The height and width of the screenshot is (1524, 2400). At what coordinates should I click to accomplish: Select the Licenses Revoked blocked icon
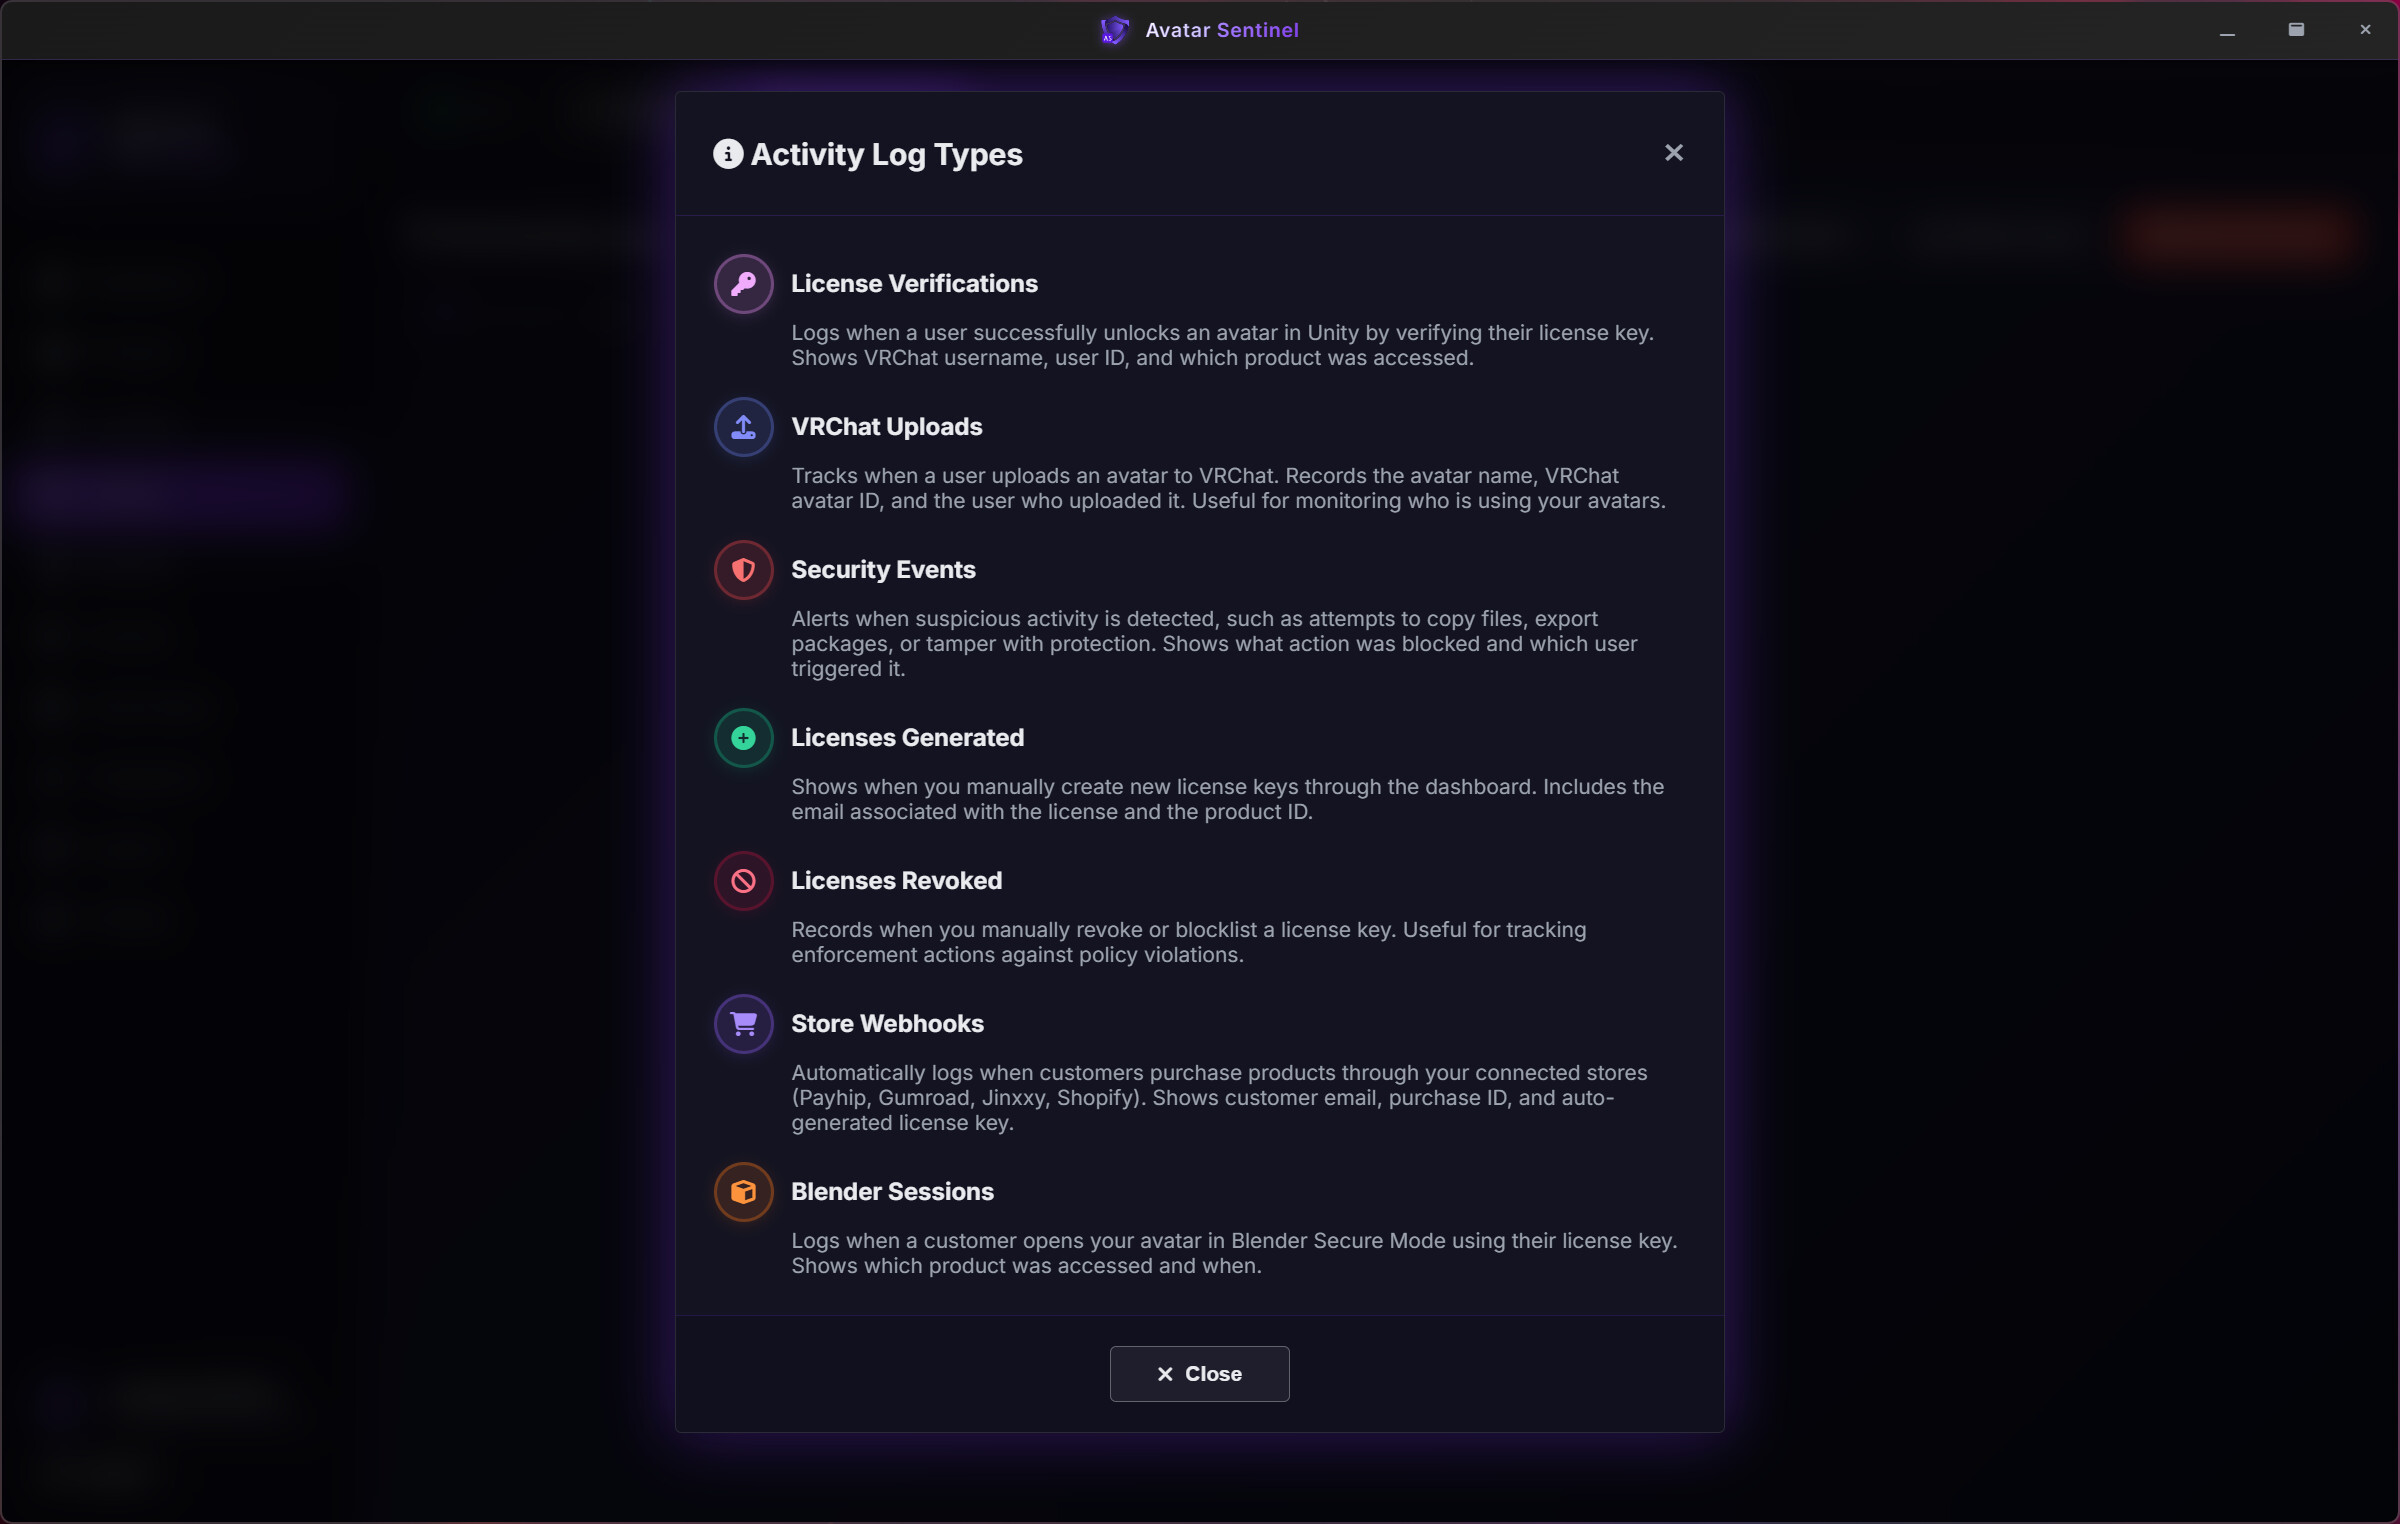pos(743,881)
